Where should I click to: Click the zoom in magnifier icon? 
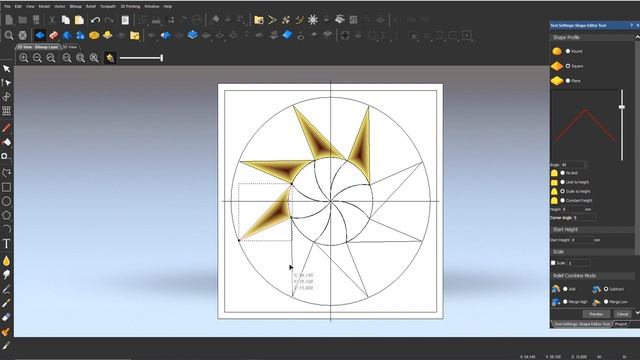(24, 58)
